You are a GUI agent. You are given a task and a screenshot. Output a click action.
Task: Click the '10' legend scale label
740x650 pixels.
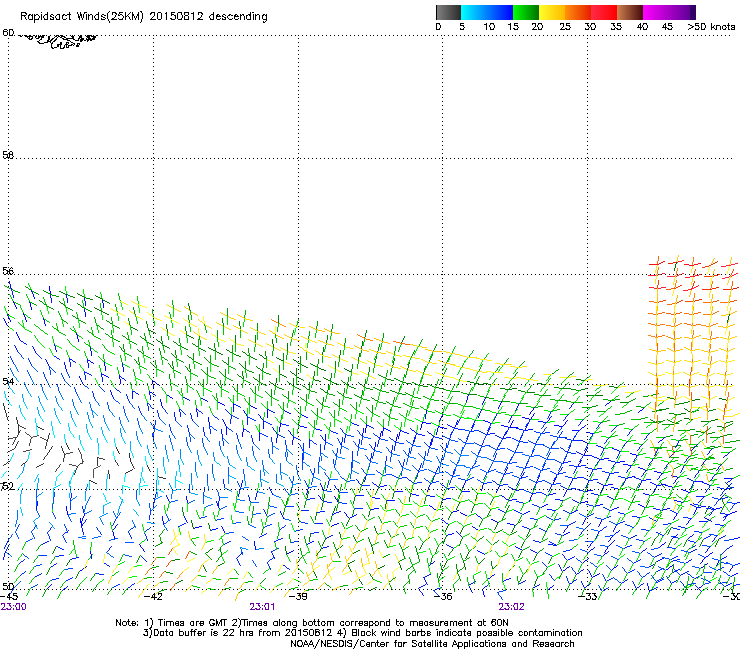click(x=489, y=27)
